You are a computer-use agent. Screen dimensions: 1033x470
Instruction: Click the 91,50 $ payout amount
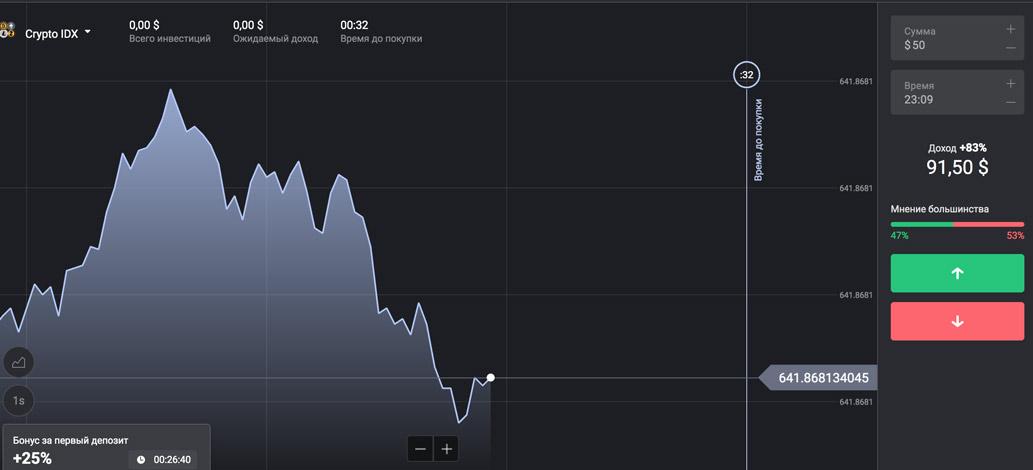tap(957, 167)
